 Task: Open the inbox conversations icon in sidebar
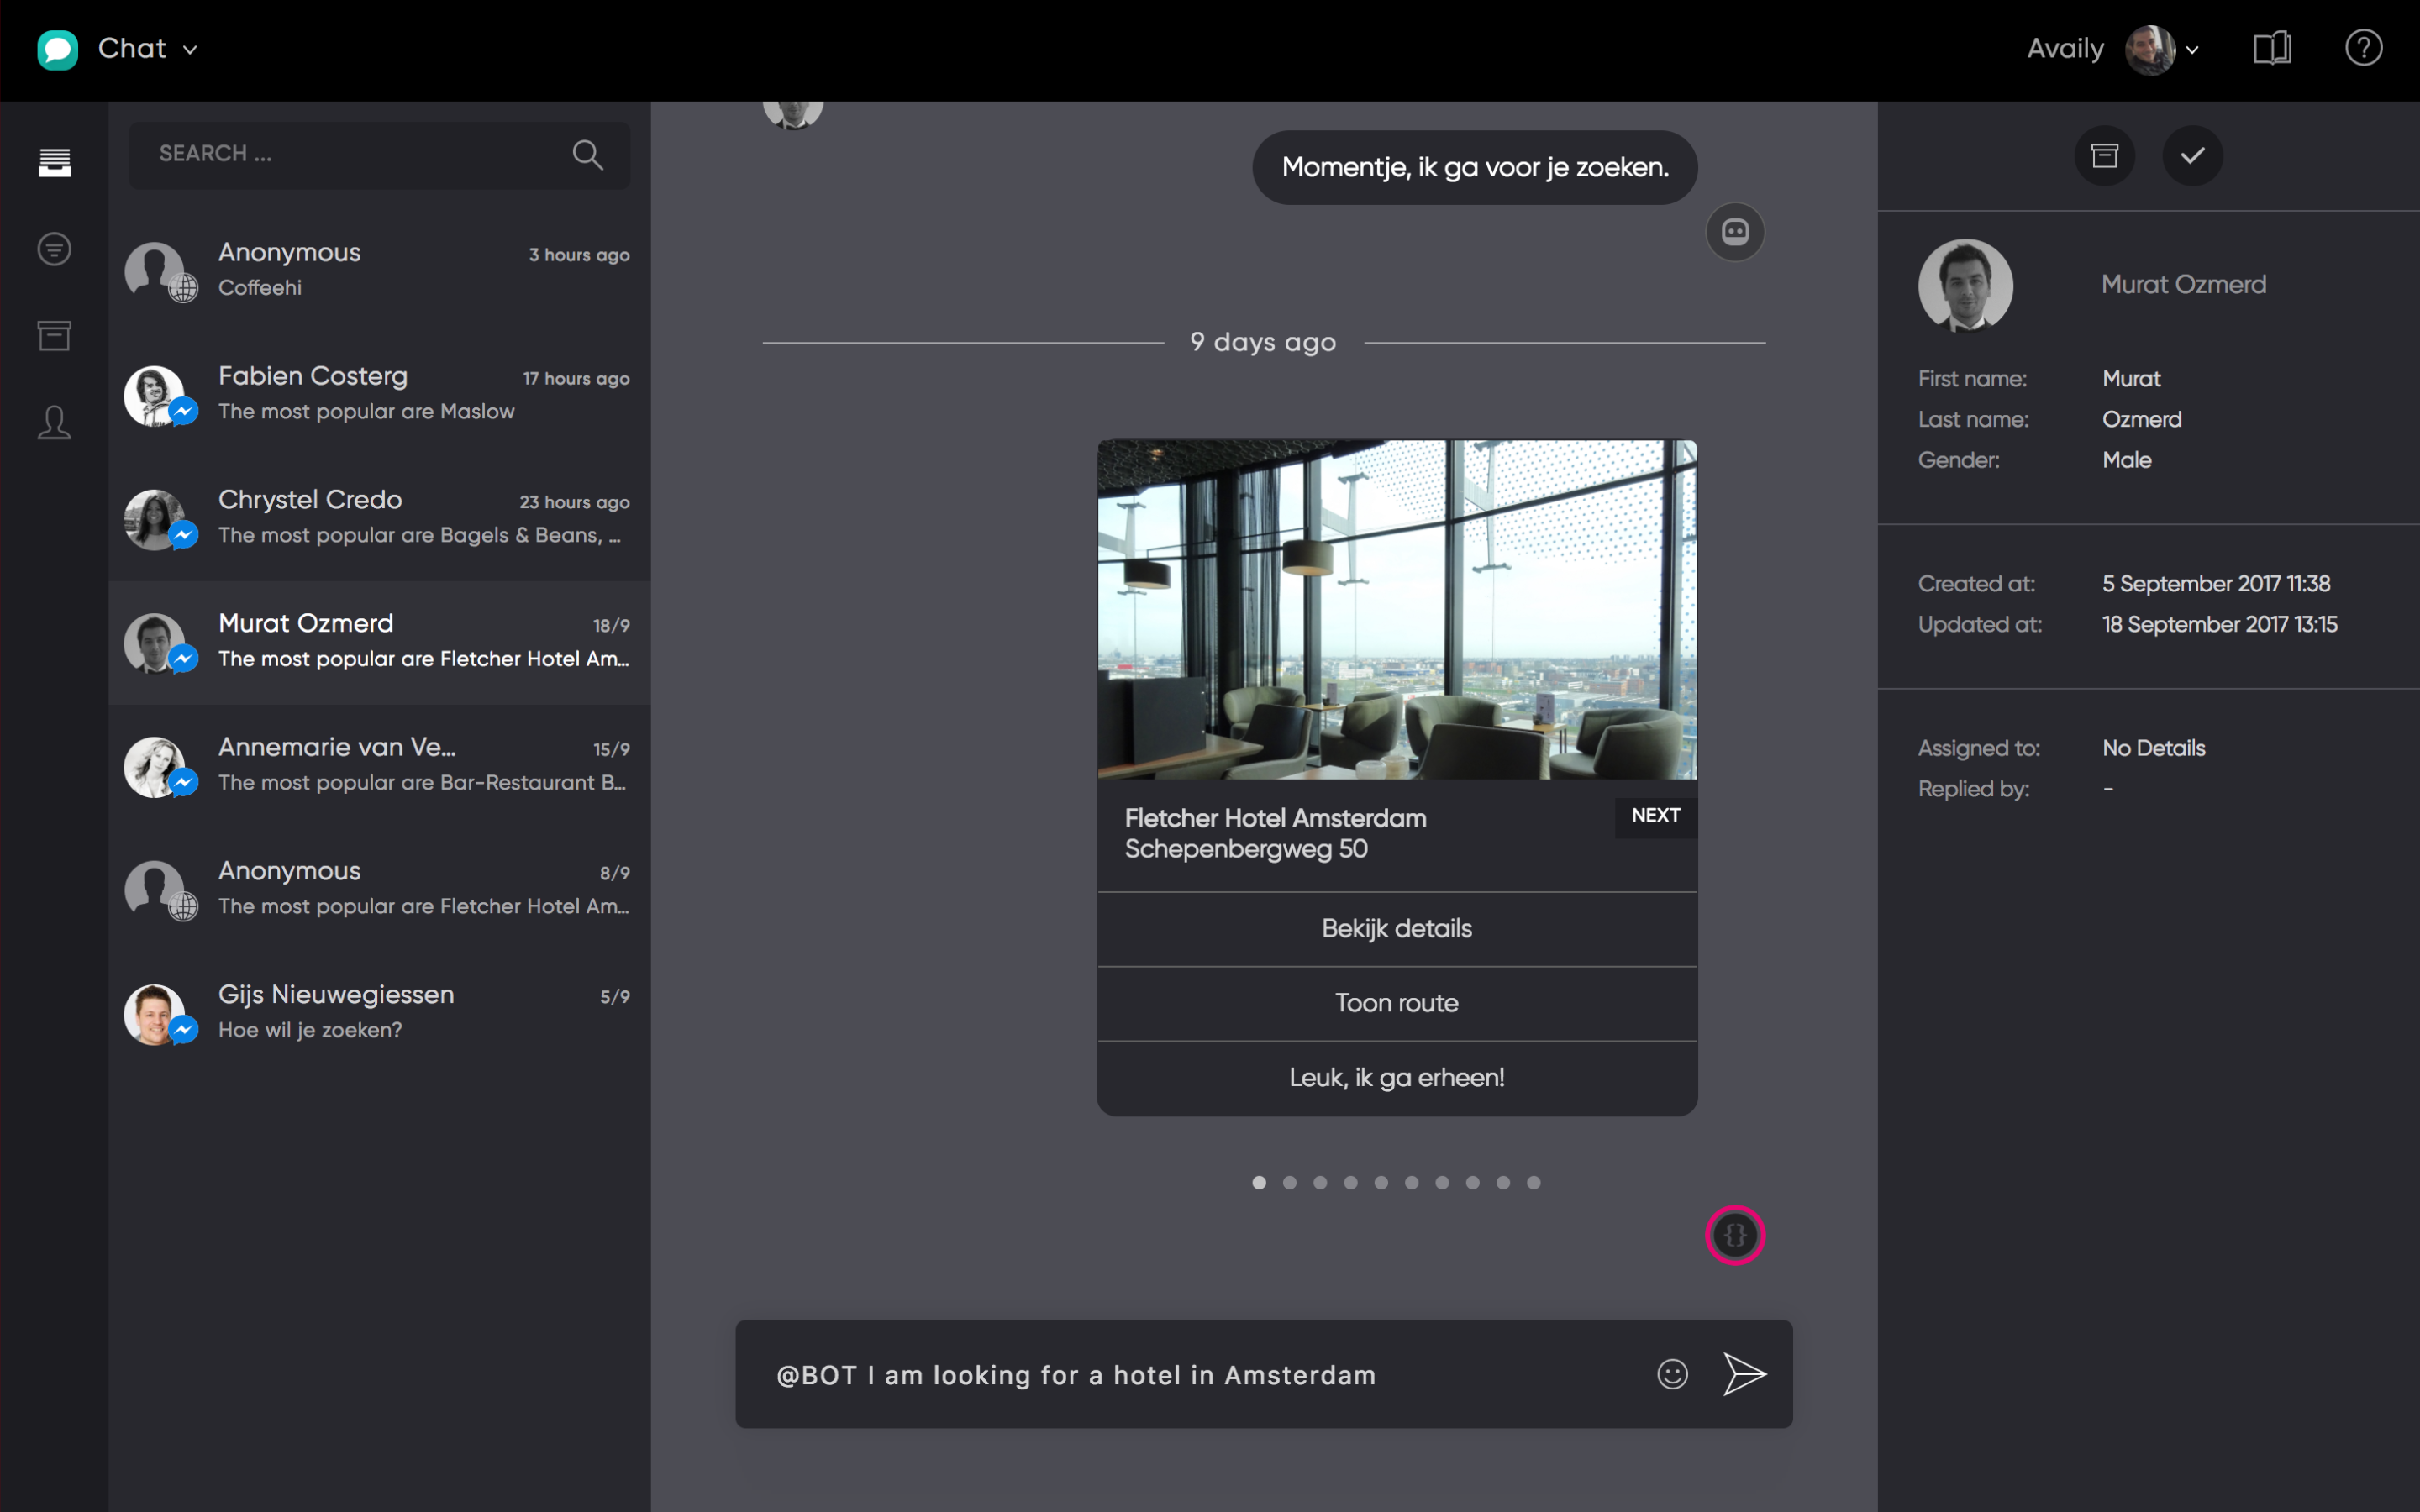pos(54,161)
